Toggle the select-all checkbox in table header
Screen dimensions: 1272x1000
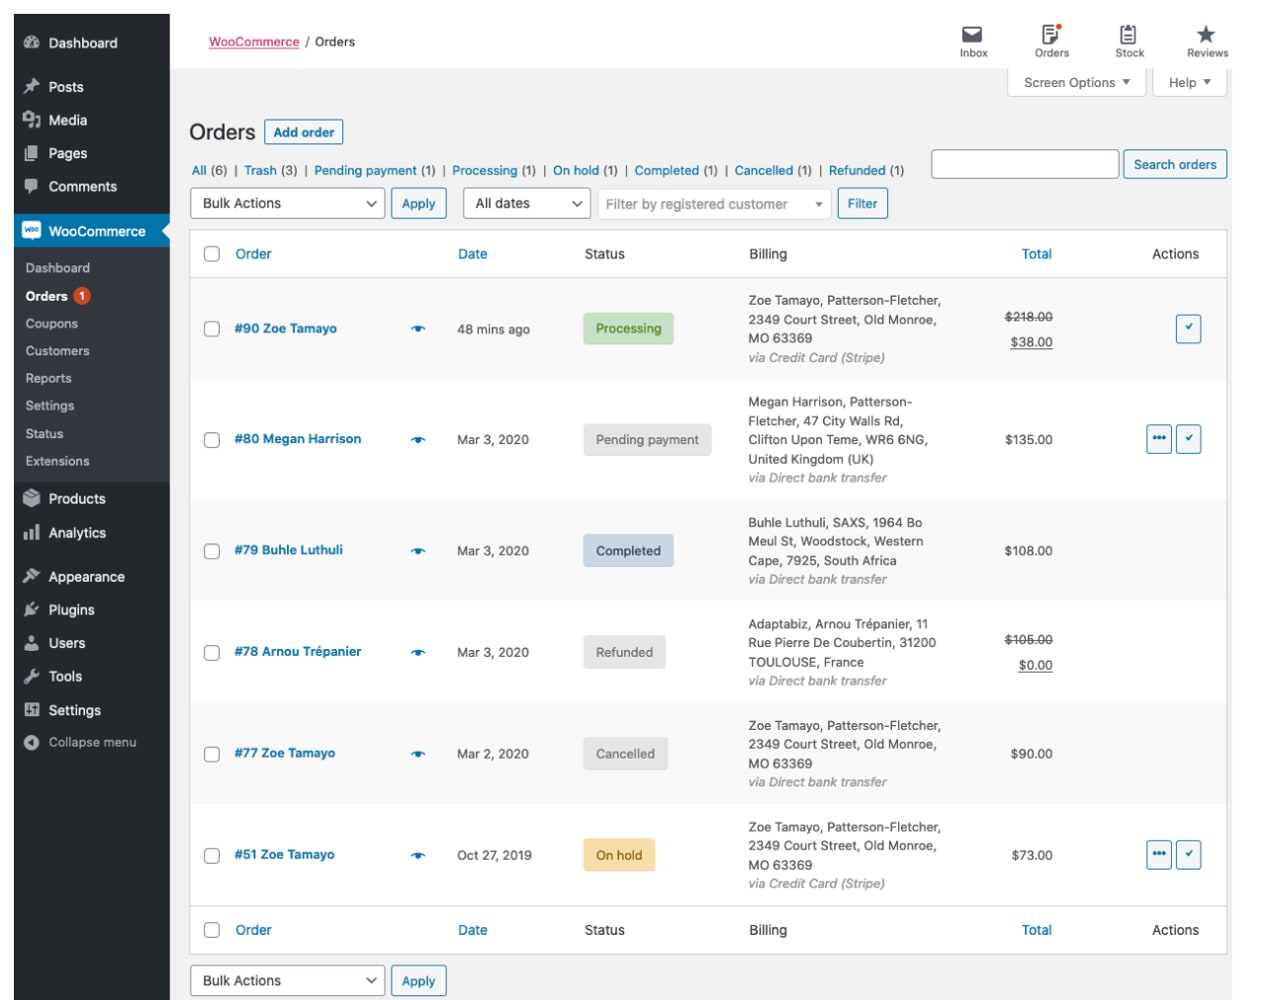click(212, 254)
